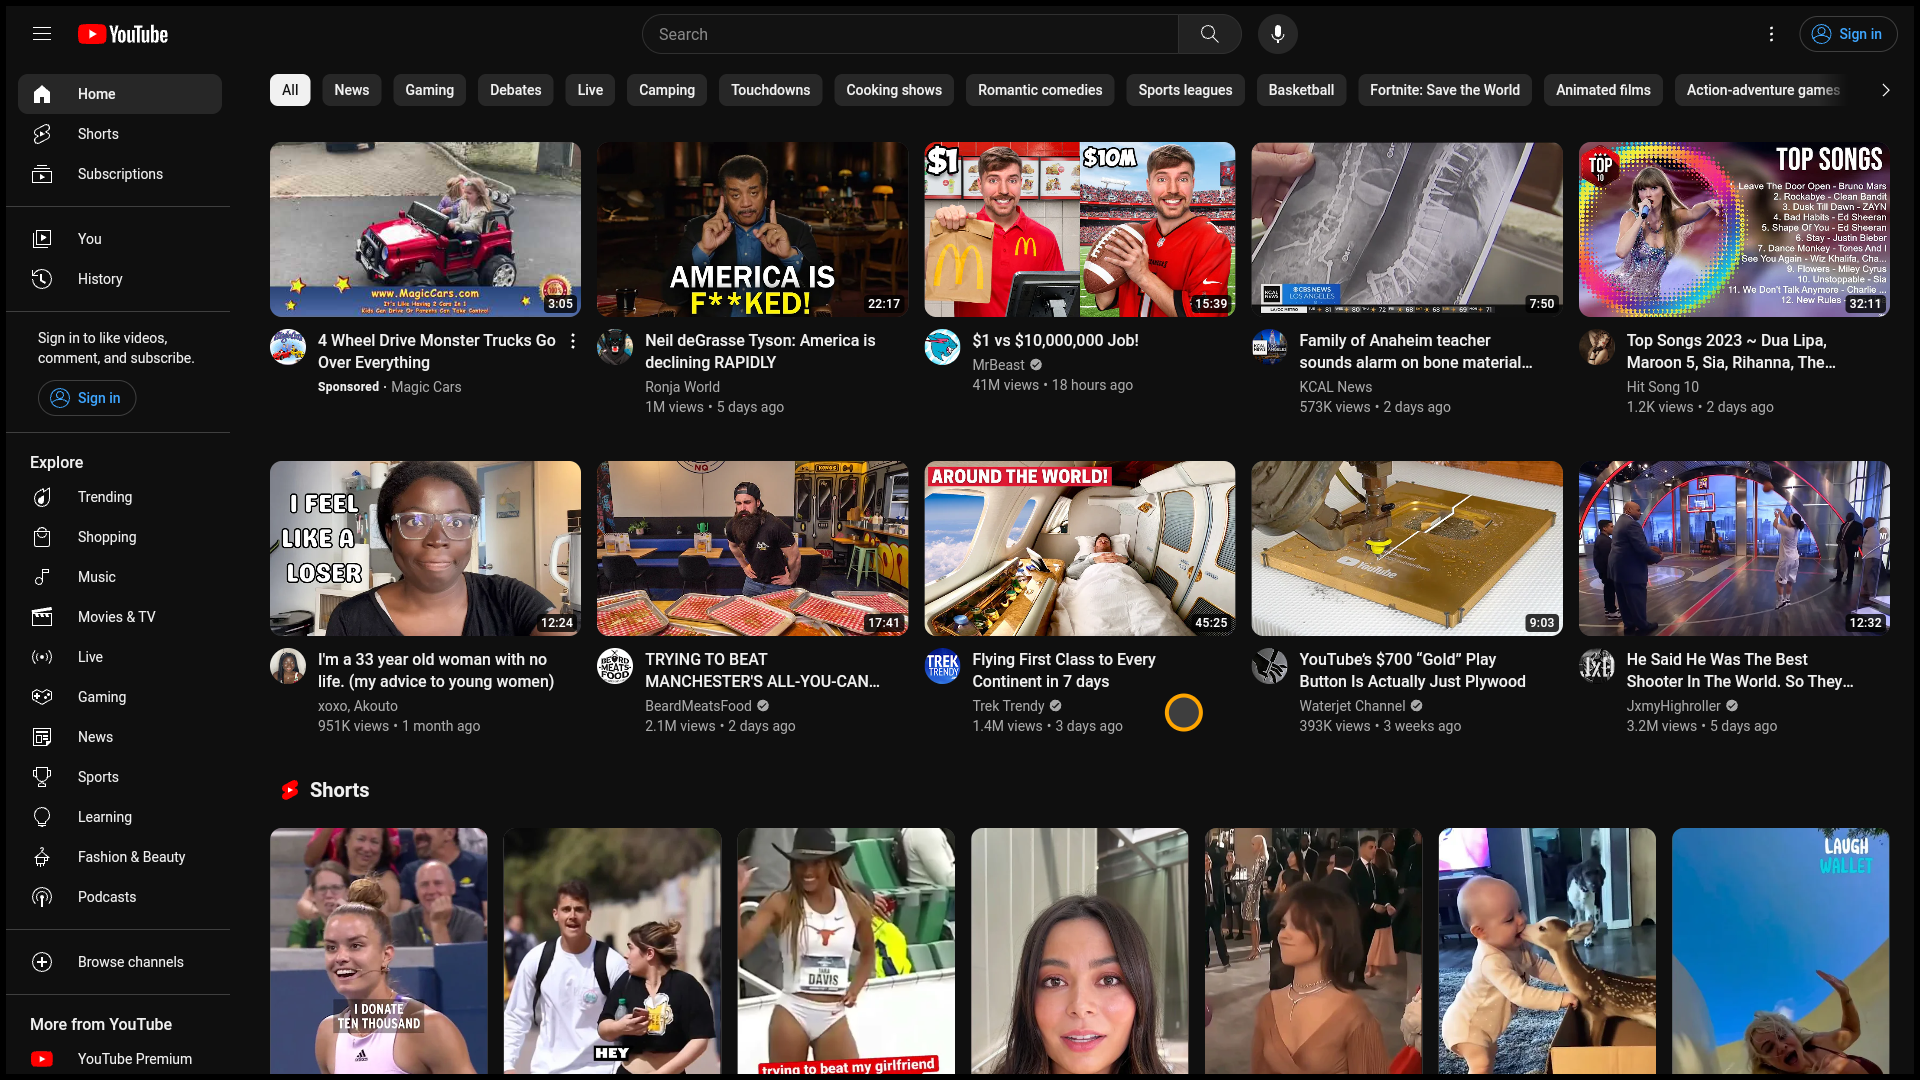Select the Camping chip
This screenshot has width=1920, height=1080.
(667, 90)
